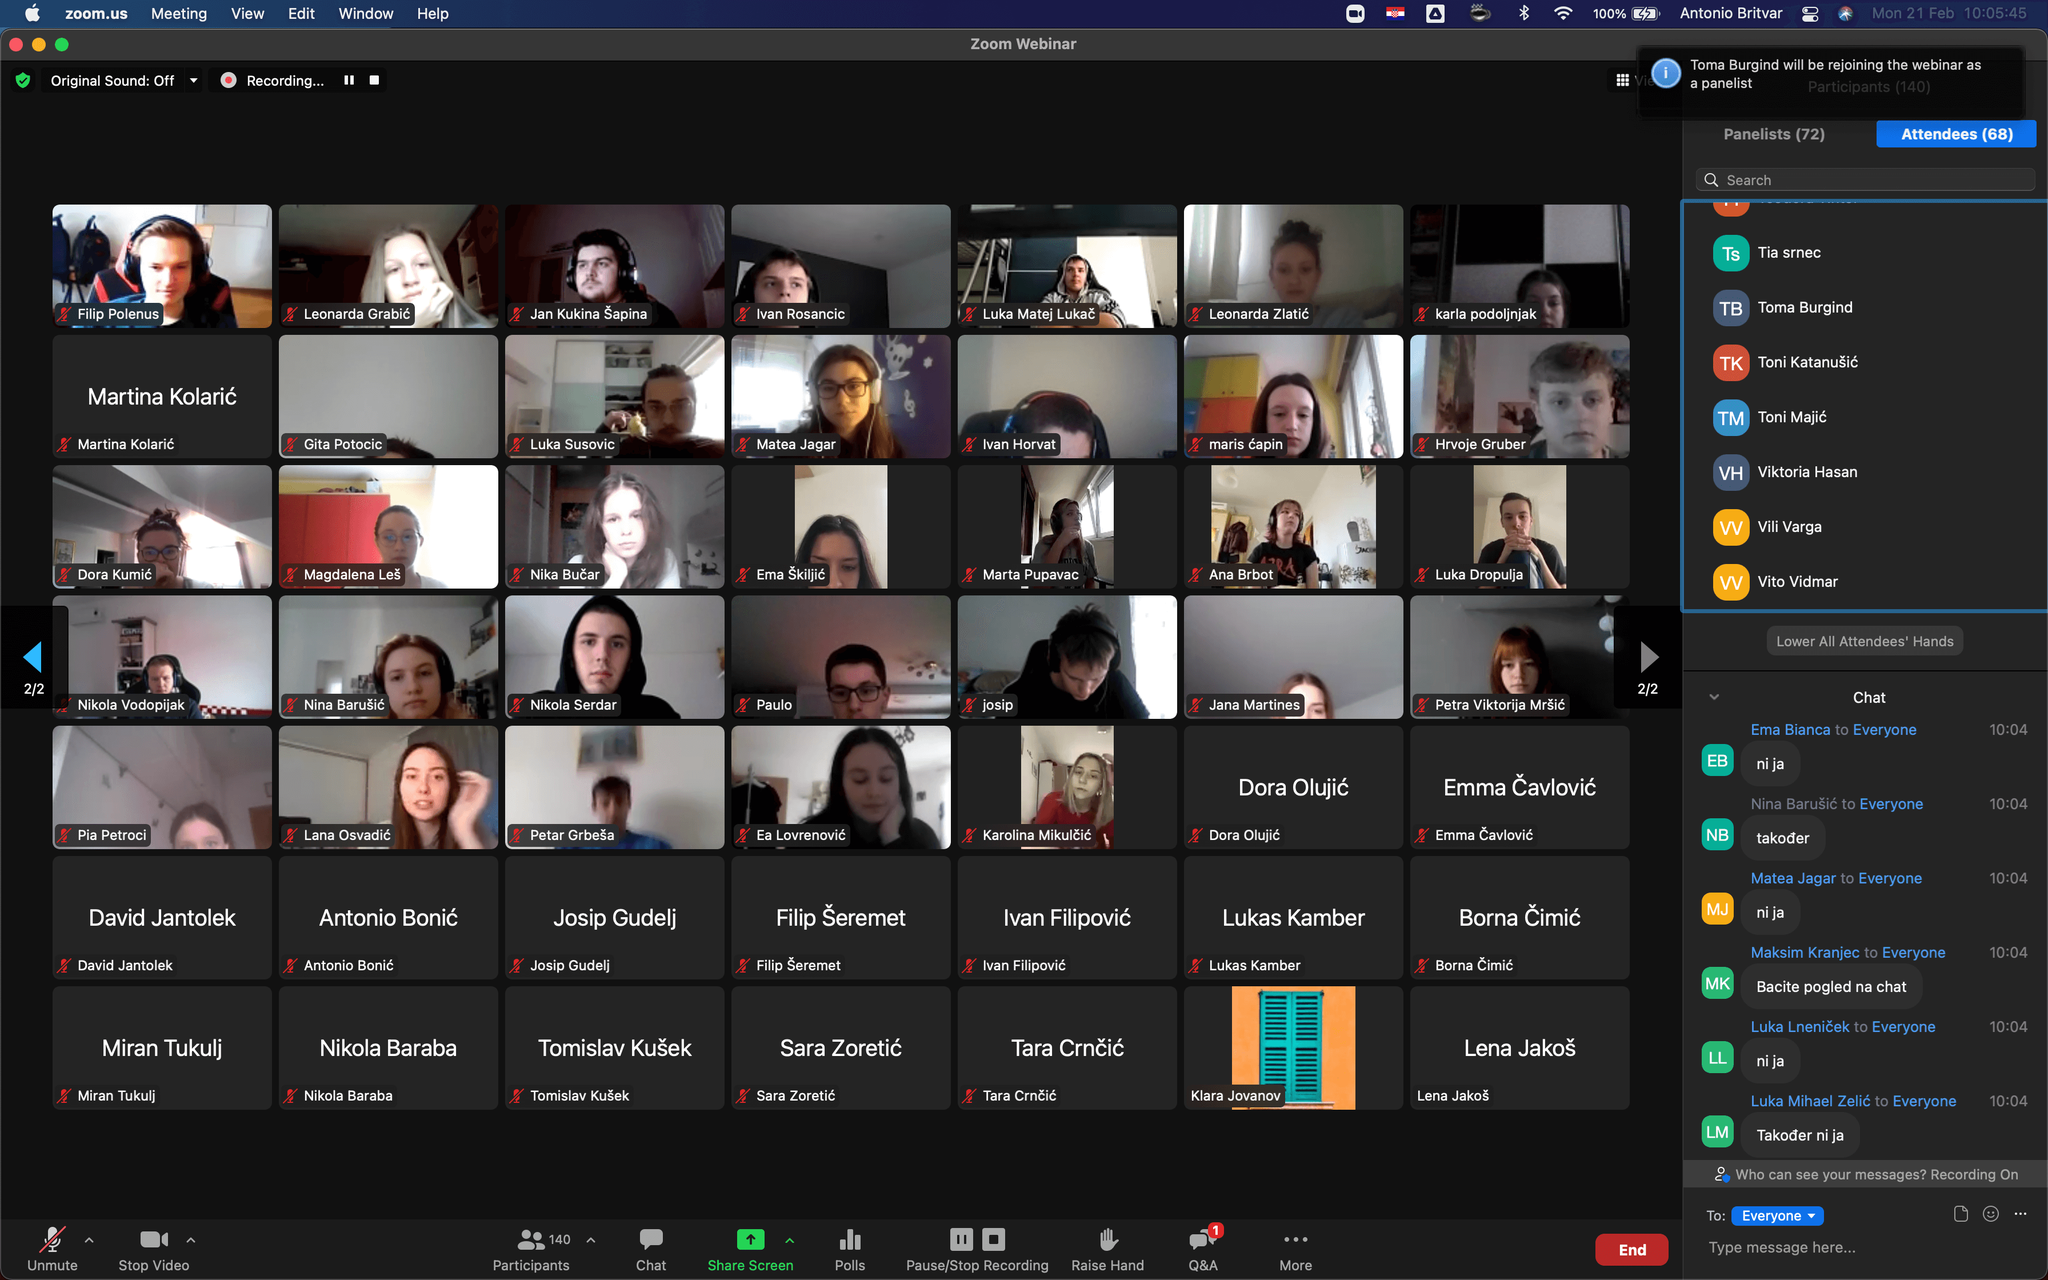Expand audio options caret next to Unmute
The width and height of the screenshot is (2048, 1280).
tap(89, 1240)
